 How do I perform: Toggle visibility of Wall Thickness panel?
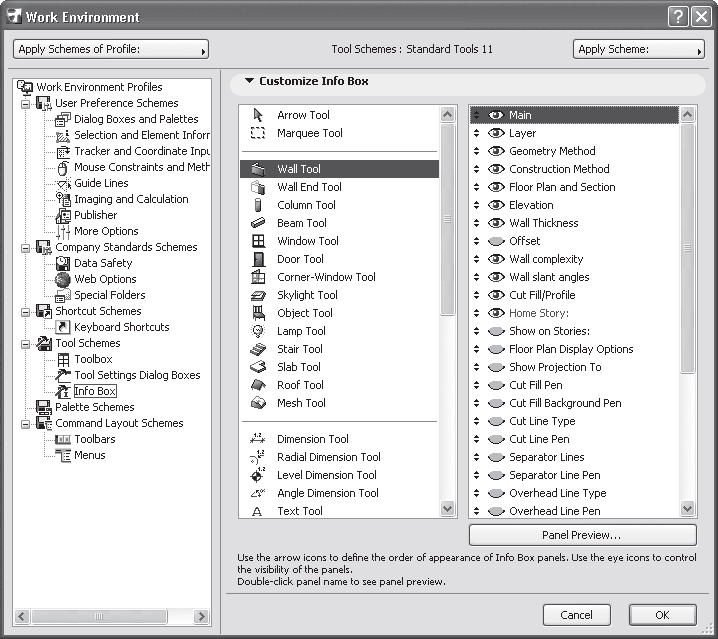click(495, 223)
